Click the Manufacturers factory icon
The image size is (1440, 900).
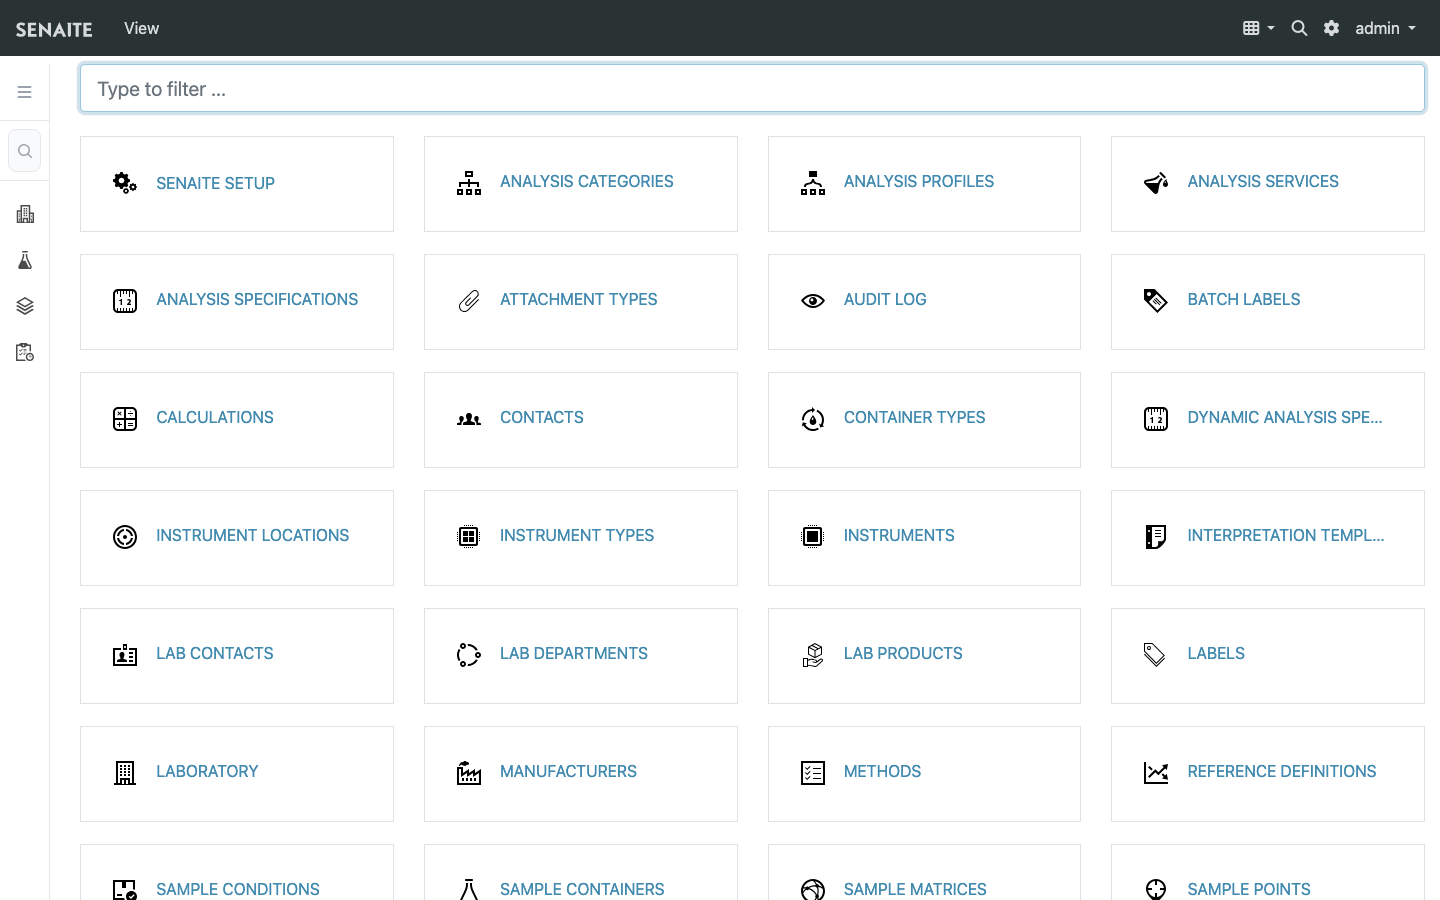pos(469,773)
